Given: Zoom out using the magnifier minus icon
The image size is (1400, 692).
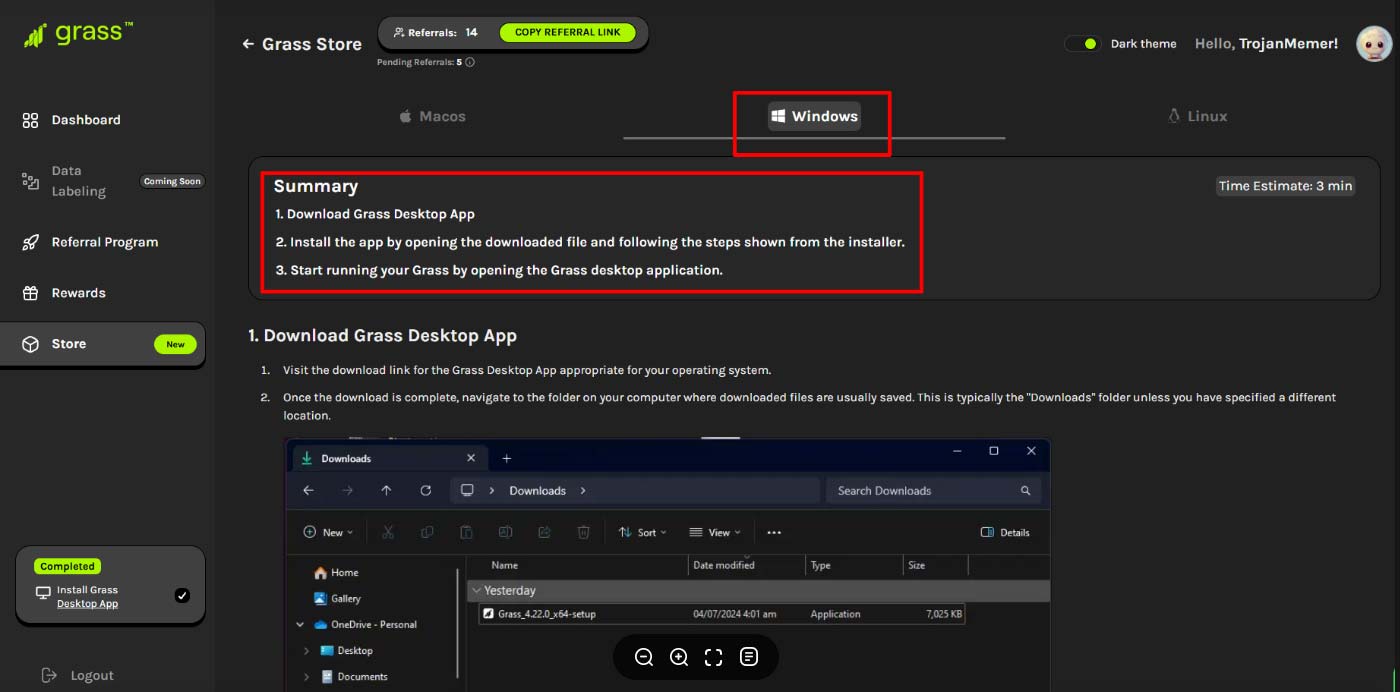Looking at the screenshot, I should (x=644, y=657).
